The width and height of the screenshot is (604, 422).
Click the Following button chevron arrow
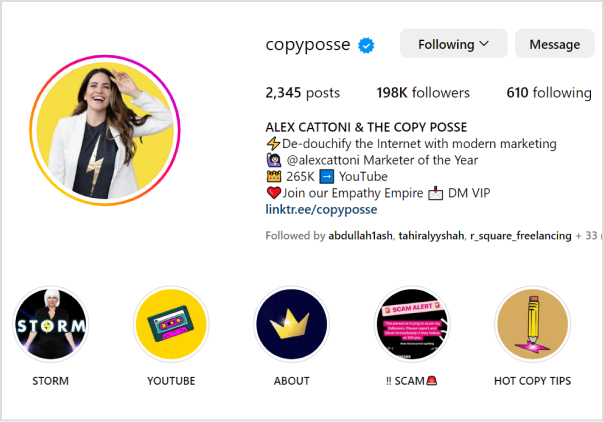tap(484, 44)
